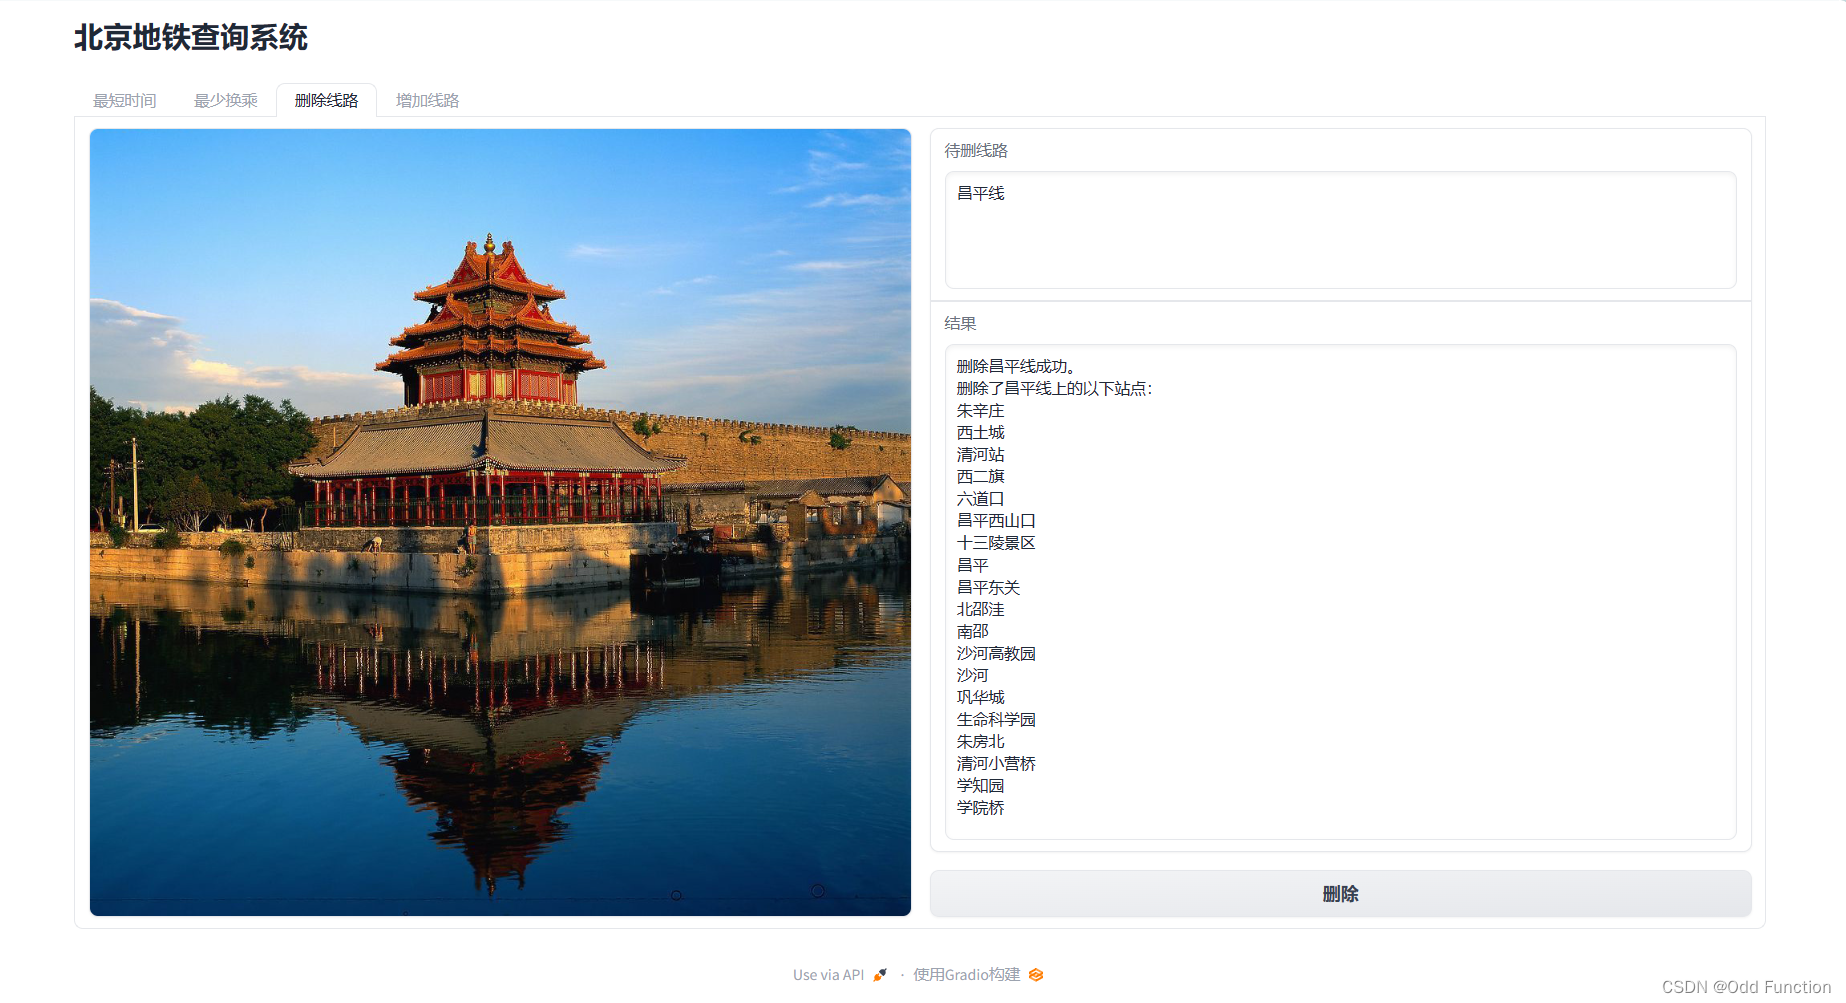The height and width of the screenshot is (1003, 1846).
Task: Open the 增加线路 tab
Action: click(x=427, y=100)
